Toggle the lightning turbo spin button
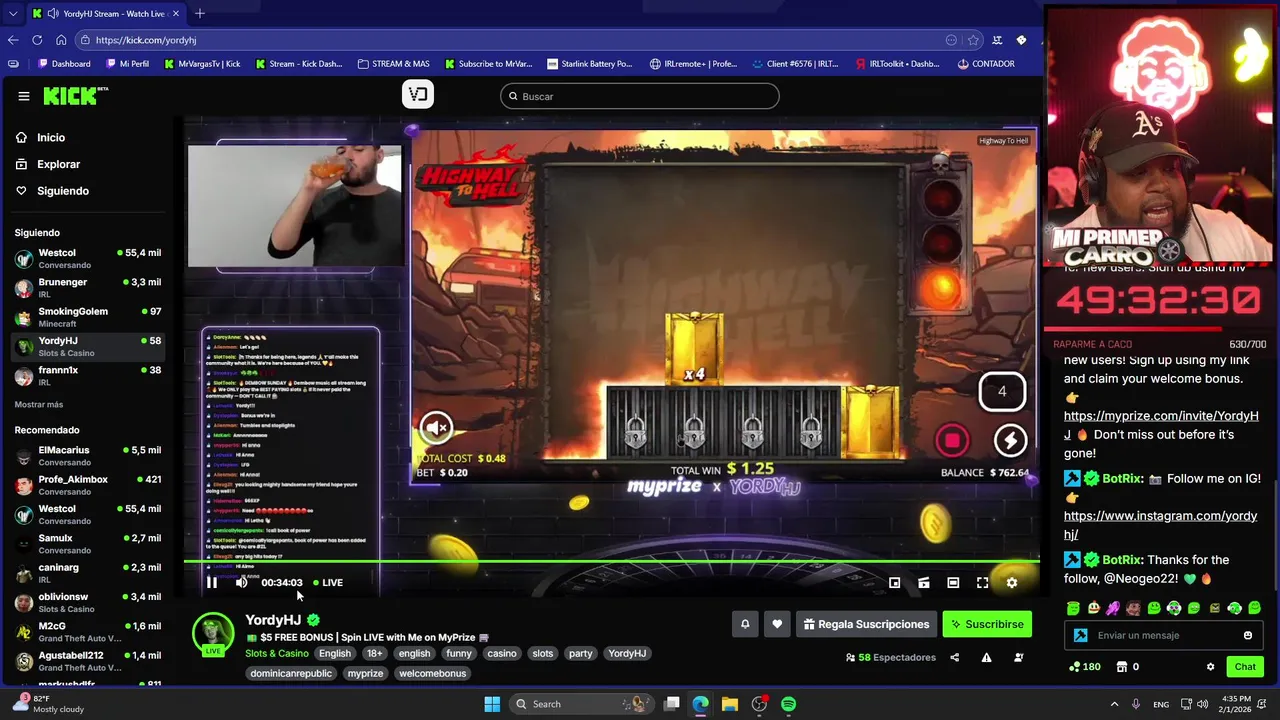The width and height of the screenshot is (1280, 720). pyautogui.click(x=1010, y=440)
